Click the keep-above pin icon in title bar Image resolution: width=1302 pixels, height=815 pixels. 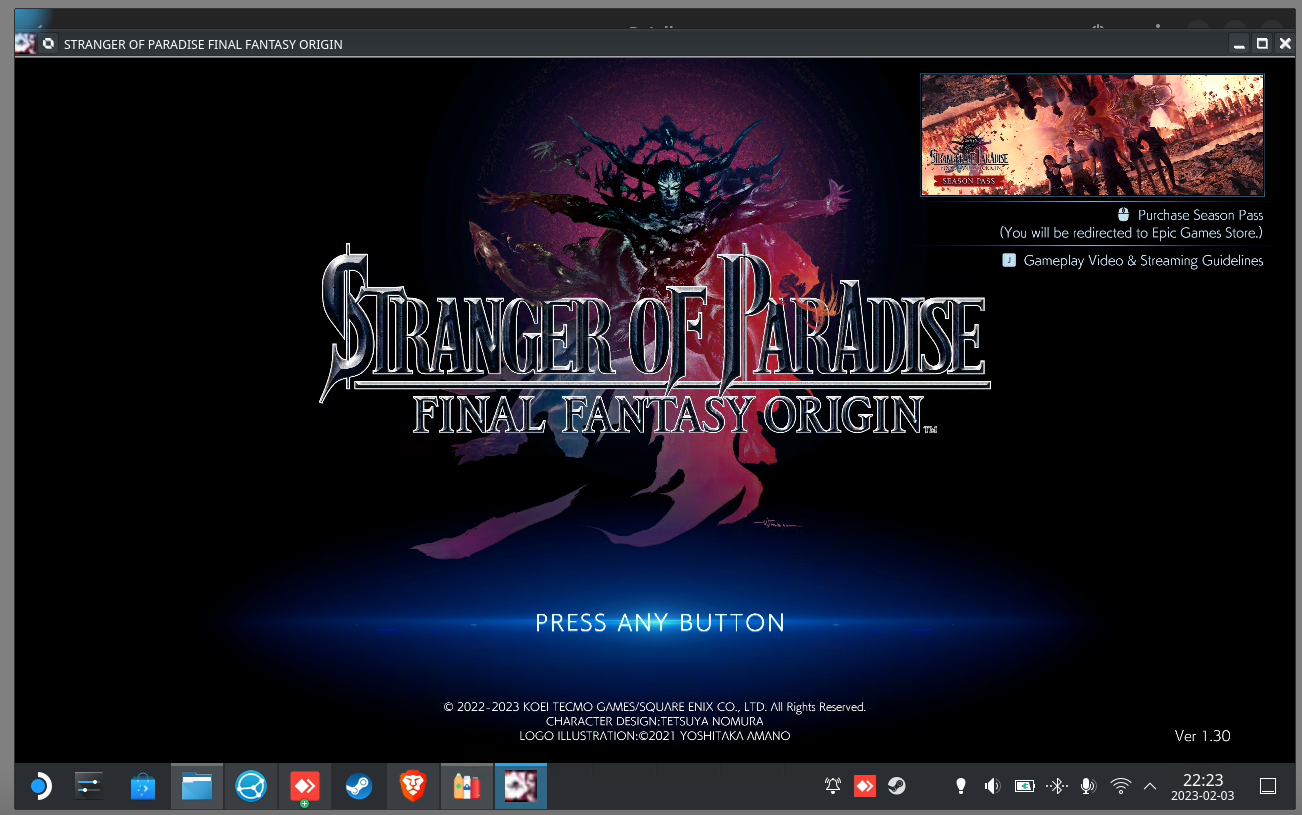click(x=48, y=44)
